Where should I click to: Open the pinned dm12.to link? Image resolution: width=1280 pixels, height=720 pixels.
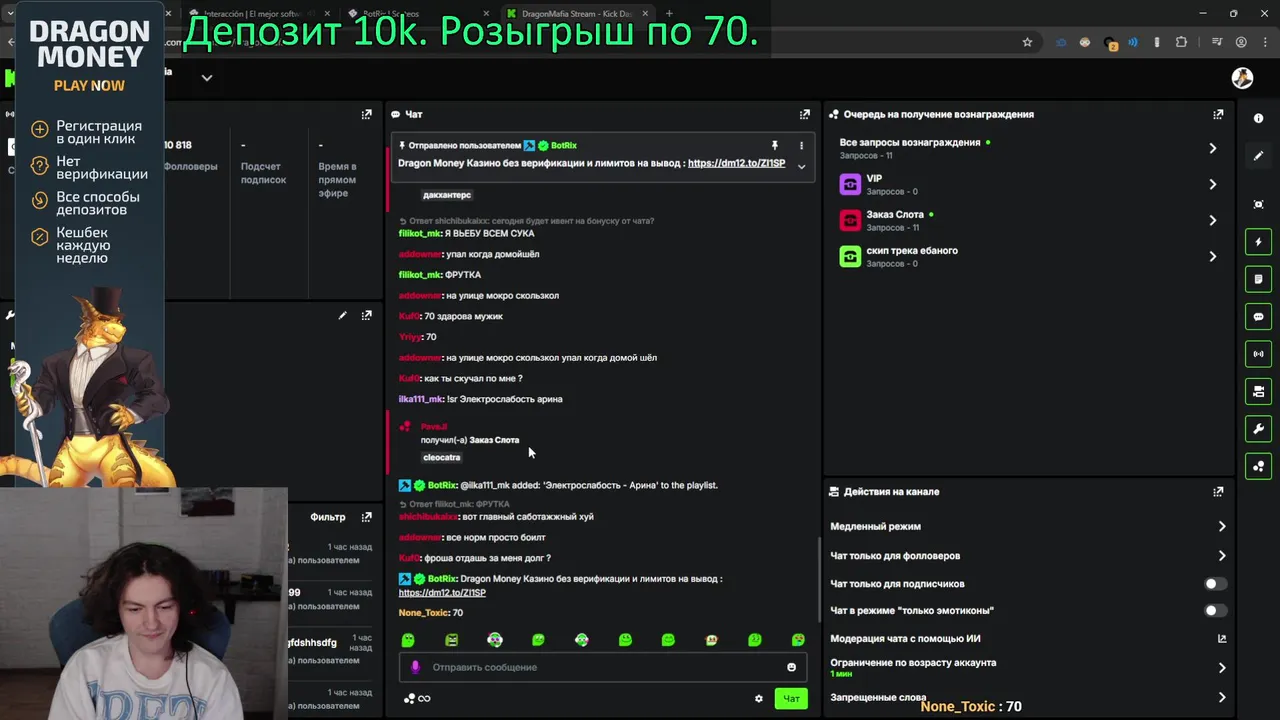[736, 163]
